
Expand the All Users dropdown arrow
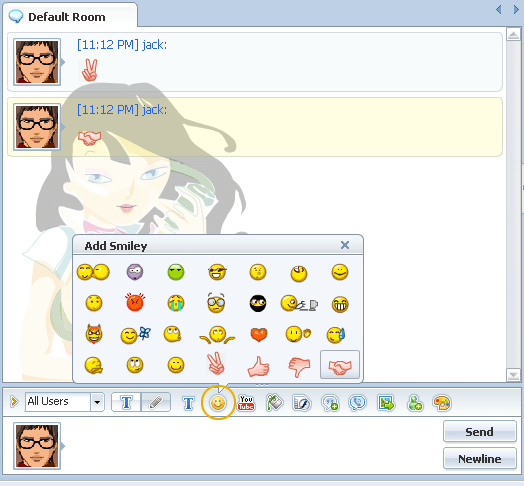pos(97,402)
